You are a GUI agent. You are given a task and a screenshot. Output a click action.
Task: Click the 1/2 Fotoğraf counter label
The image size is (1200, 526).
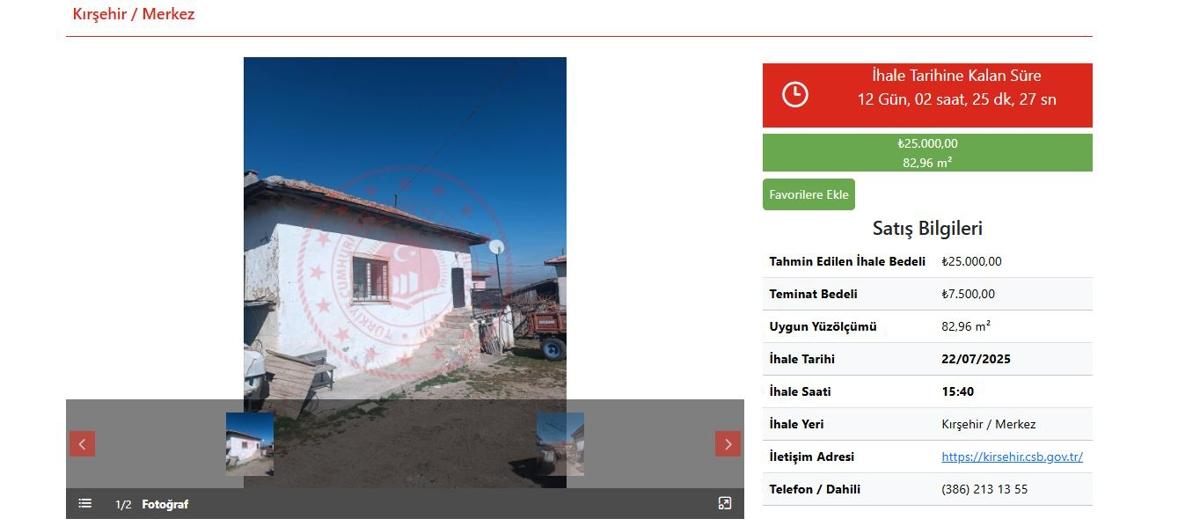click(152, 504)
